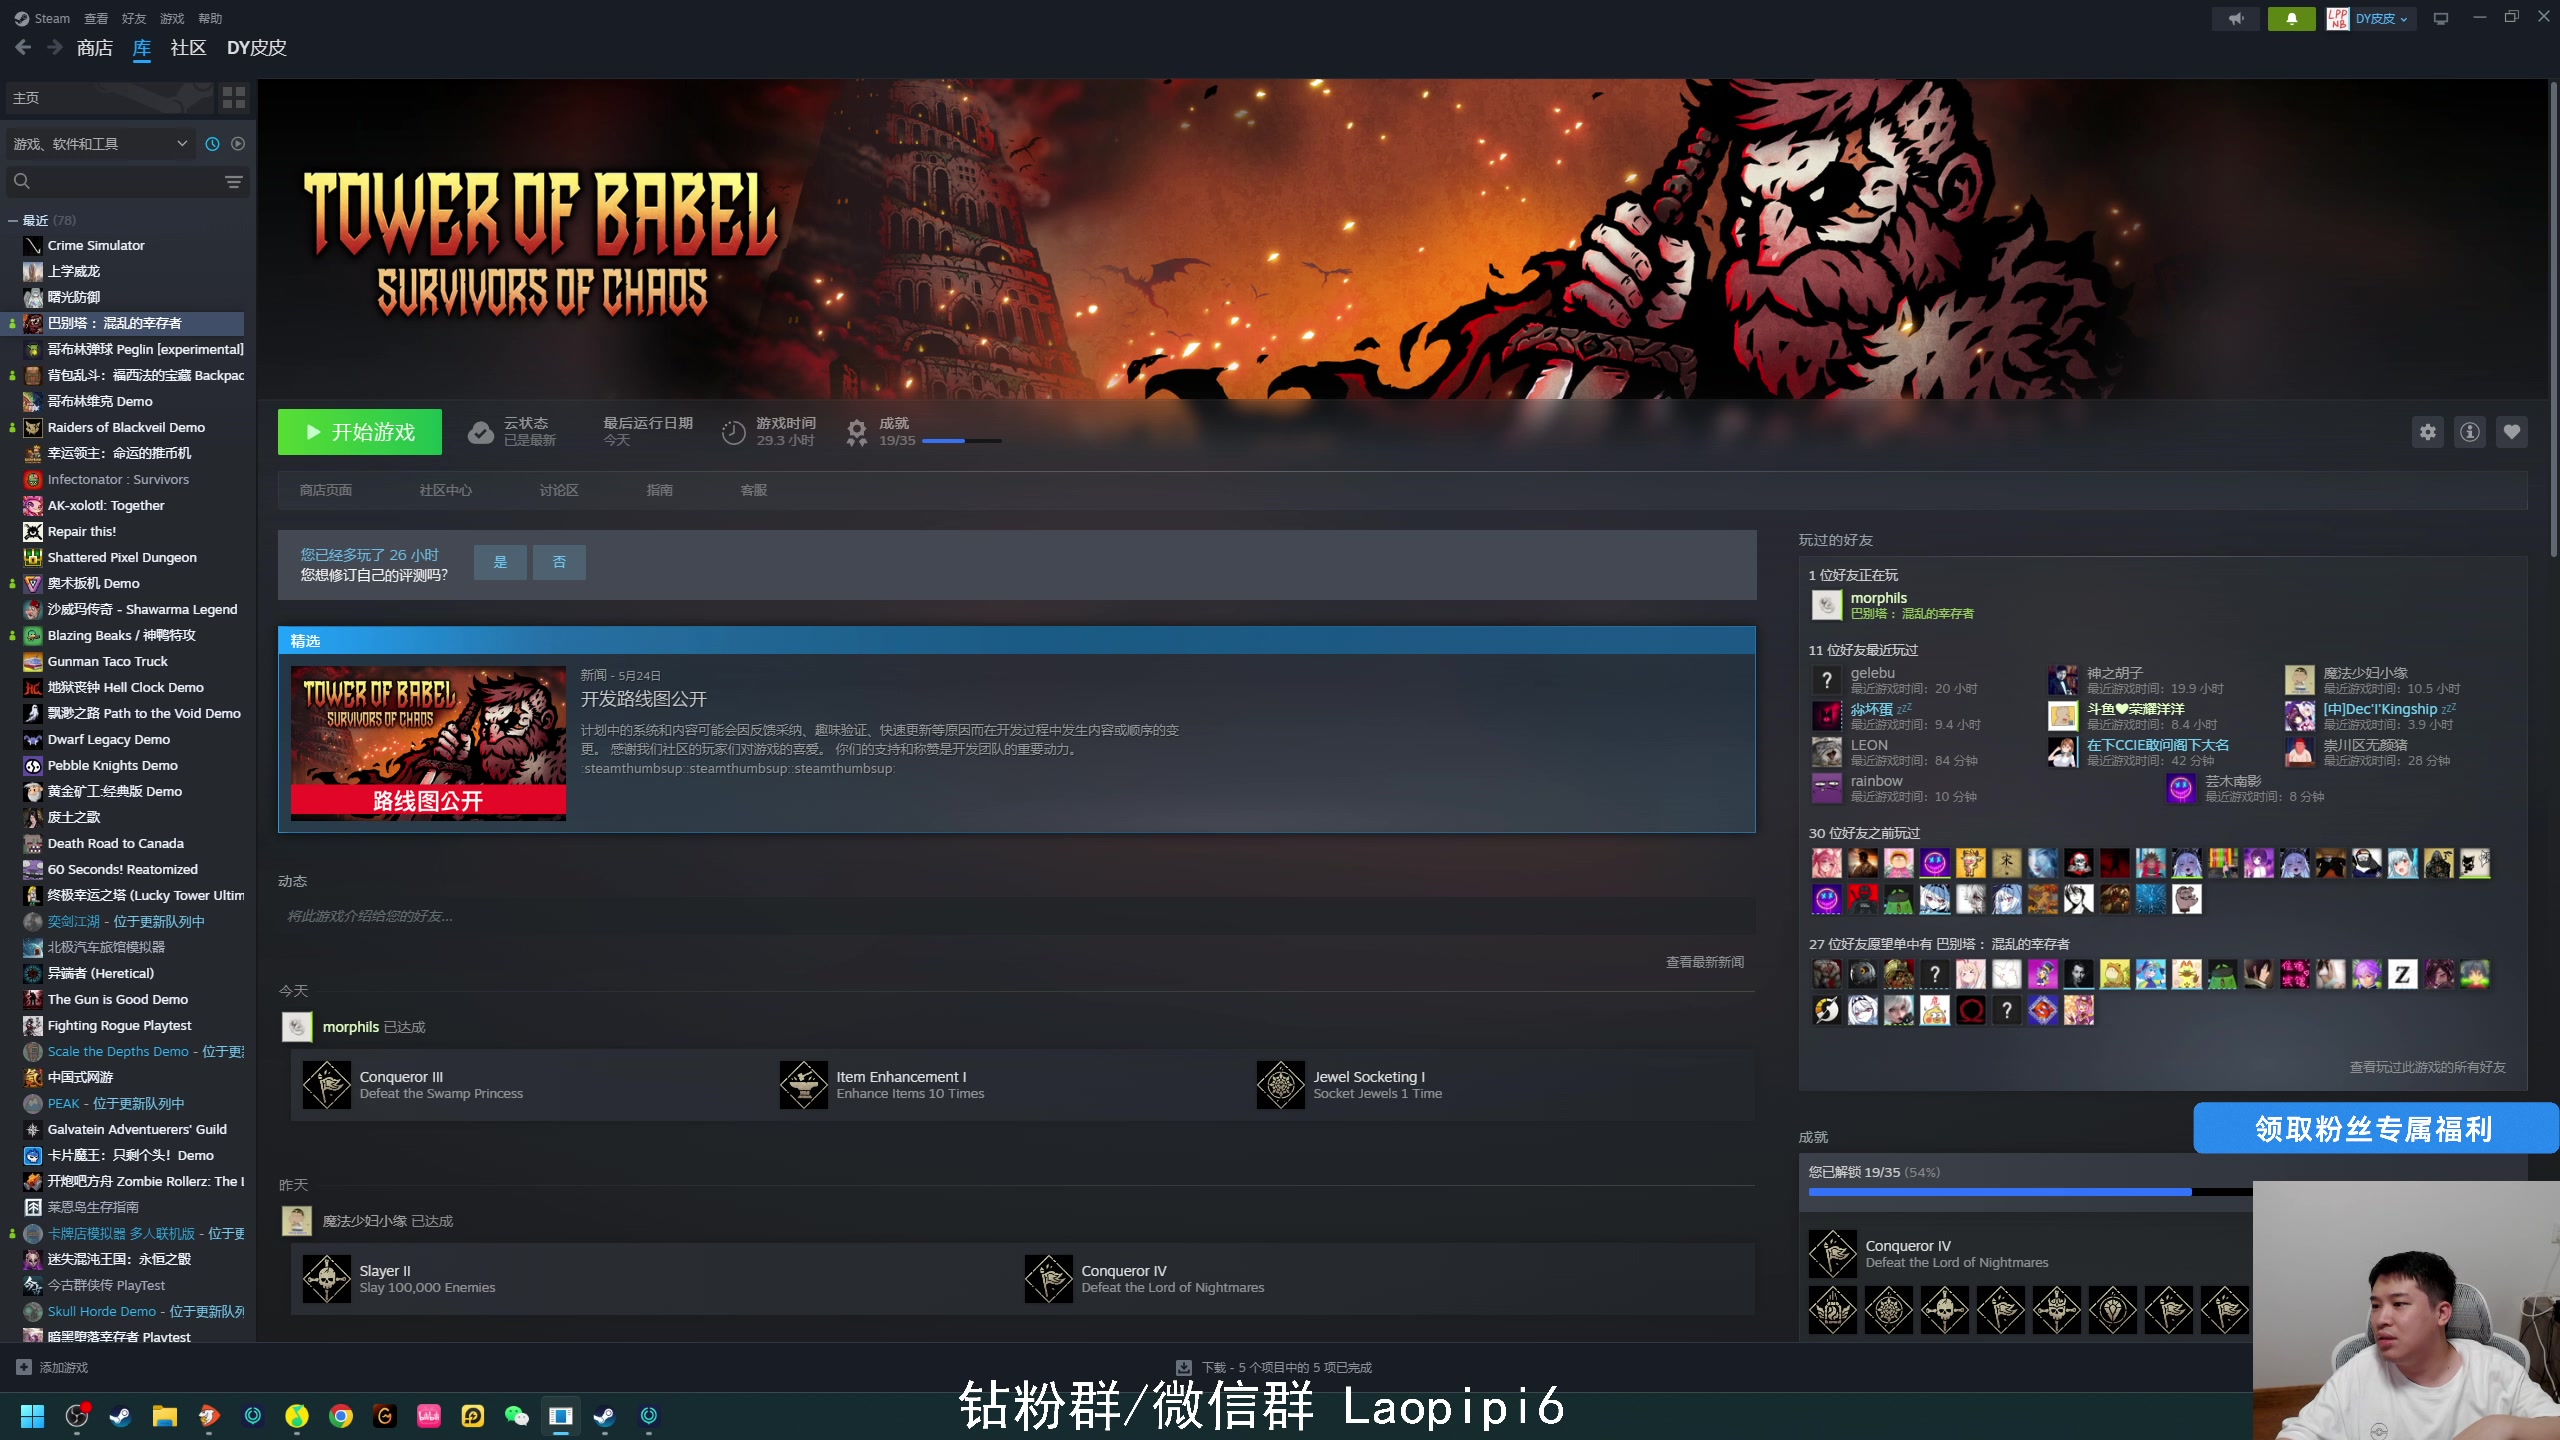Open the 开发路线图公开 news title
Viewport: 2560px width, 1440px height.
click(x=644, y=699)
